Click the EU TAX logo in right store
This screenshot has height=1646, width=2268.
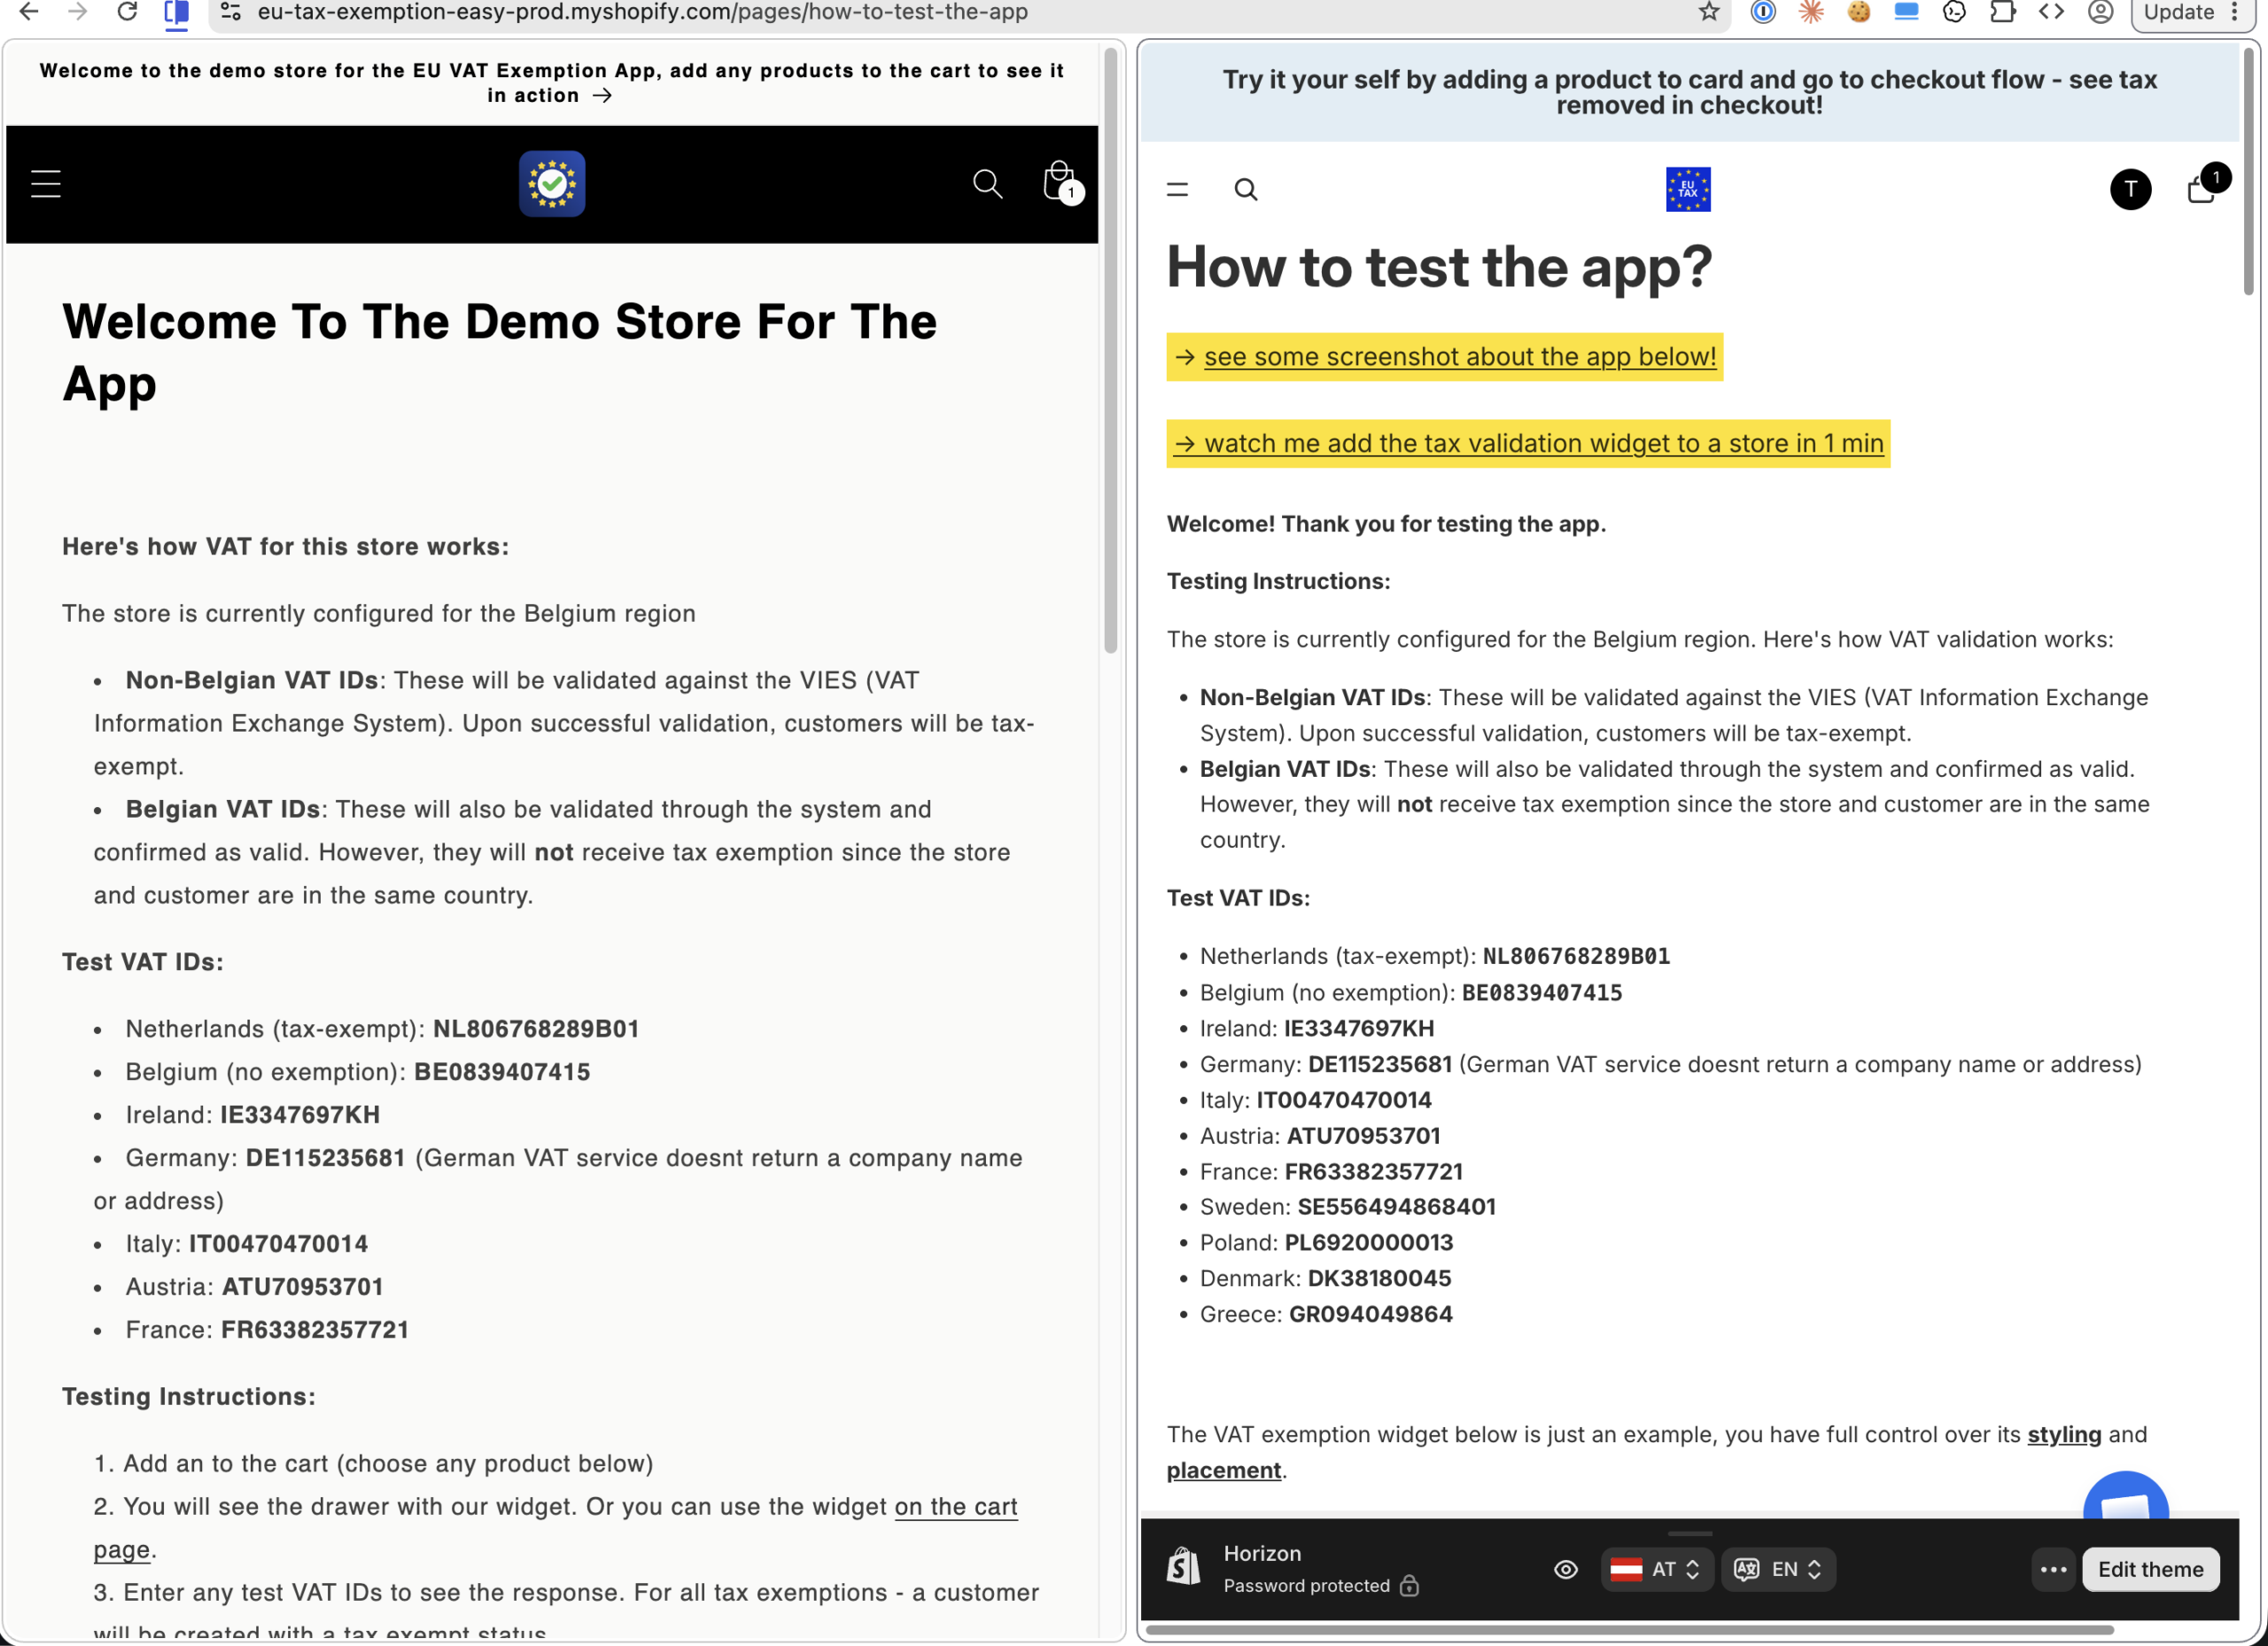pos(1688,189)
